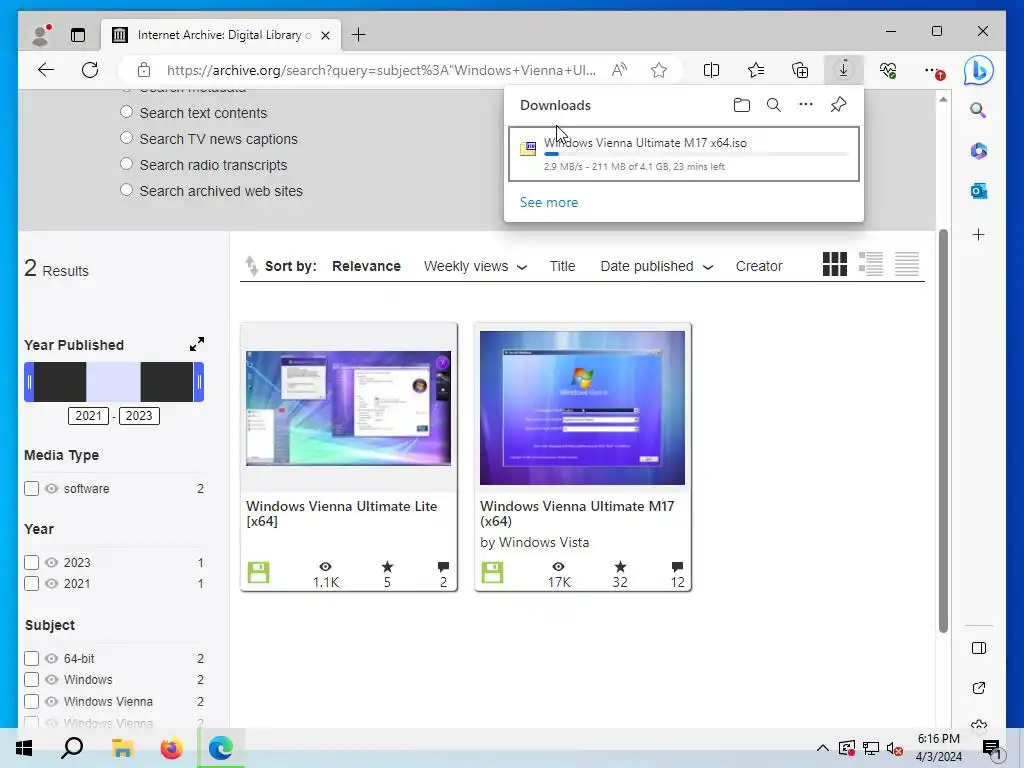
Task: Select Search archived web sites option
Action: pos(127,191)
